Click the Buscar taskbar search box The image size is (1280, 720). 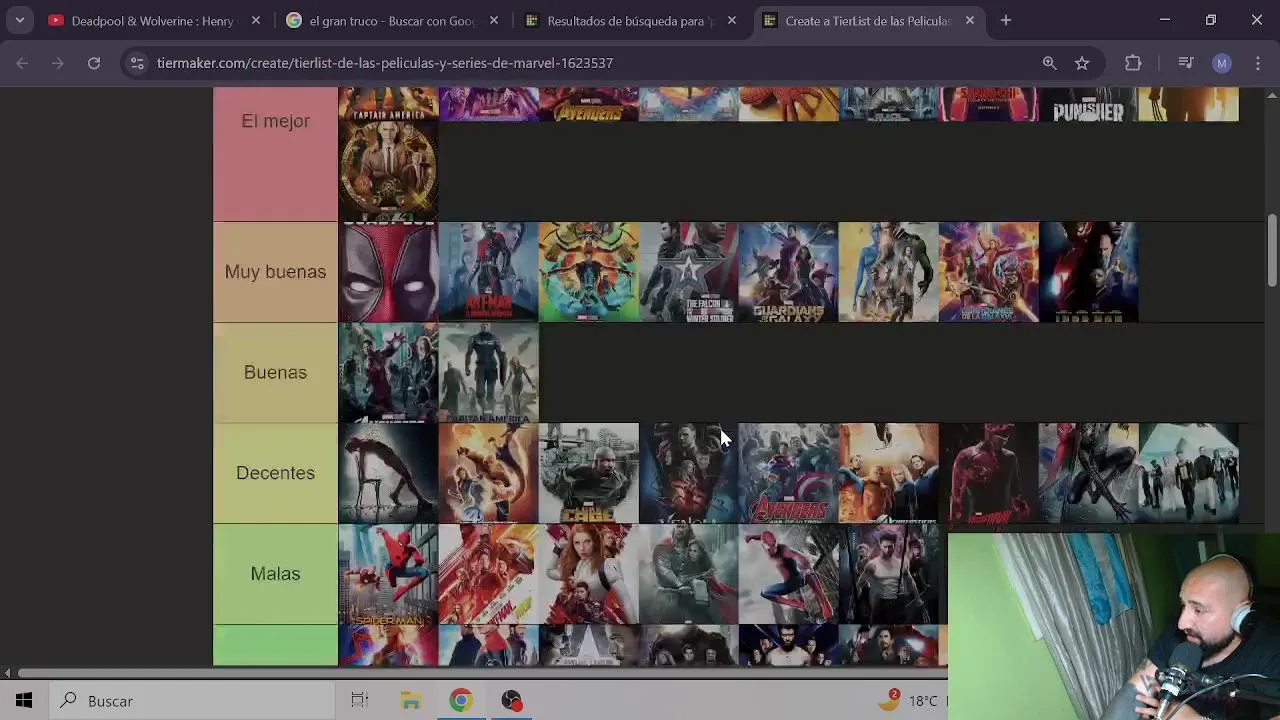[x=190, y=701]
